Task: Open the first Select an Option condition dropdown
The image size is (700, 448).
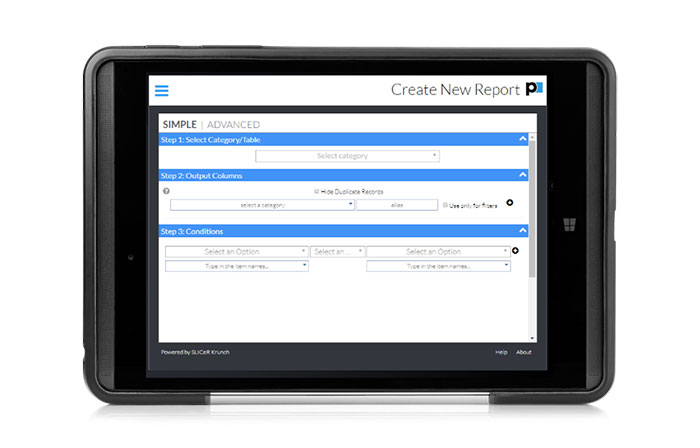Action: pyautogui.click(x=236, y=252)
